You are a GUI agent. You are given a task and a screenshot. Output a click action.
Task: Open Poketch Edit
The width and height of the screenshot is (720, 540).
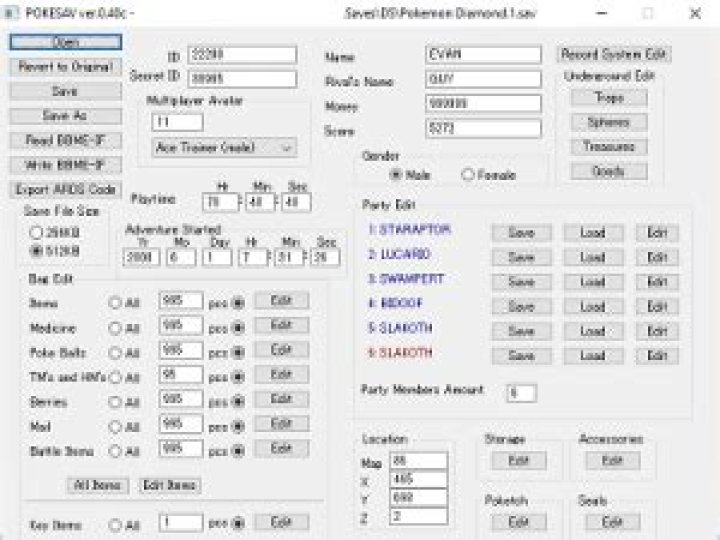click(519, 522)
